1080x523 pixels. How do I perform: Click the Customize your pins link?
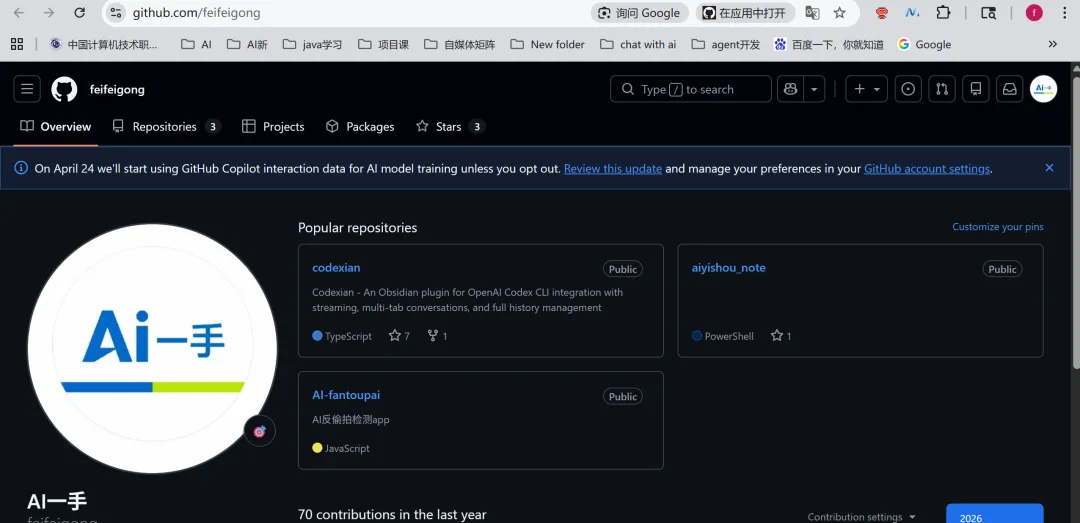point(997,227)
